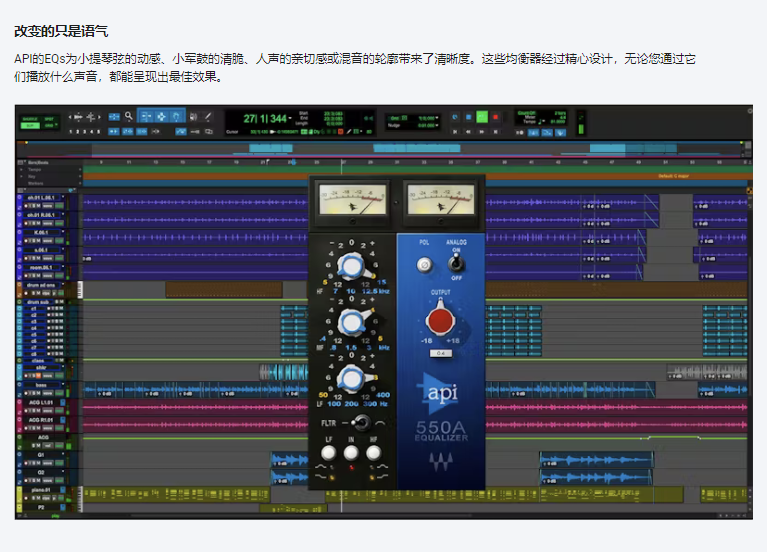Click the 27|1|344 main counter display

click(265, 118)
